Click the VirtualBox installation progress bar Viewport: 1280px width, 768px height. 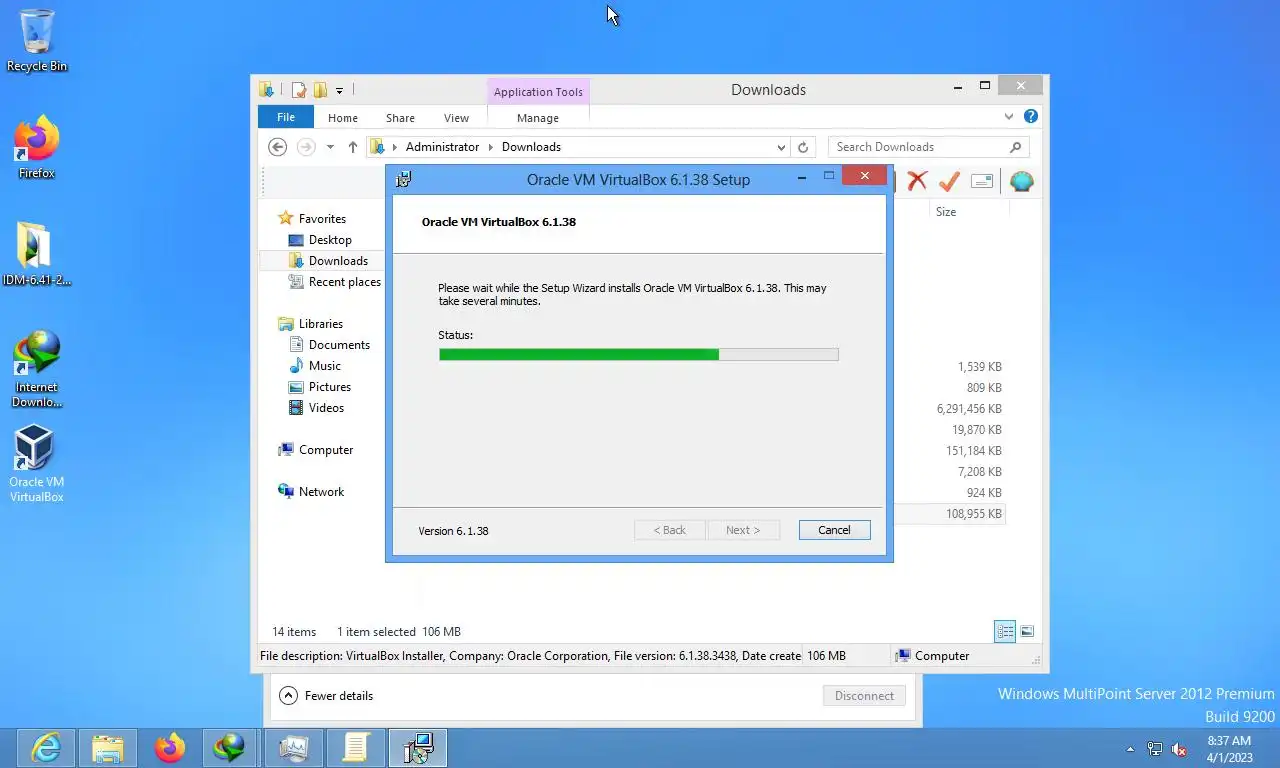coord(638,354)
